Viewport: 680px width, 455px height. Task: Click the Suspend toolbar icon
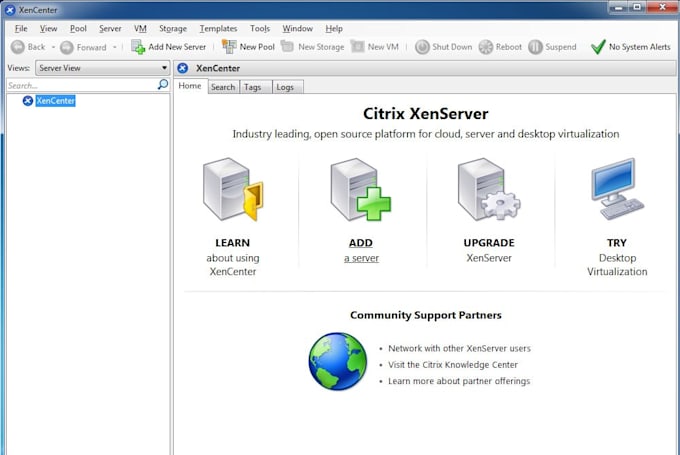(535, 47)
